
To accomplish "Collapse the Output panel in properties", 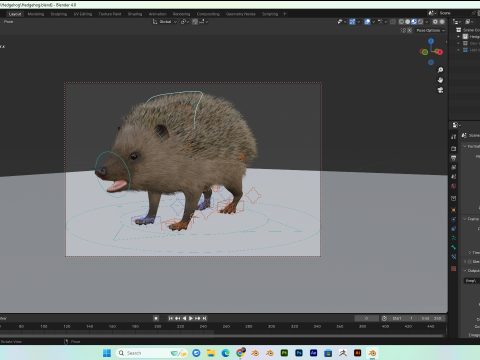I will coord(465,271).
